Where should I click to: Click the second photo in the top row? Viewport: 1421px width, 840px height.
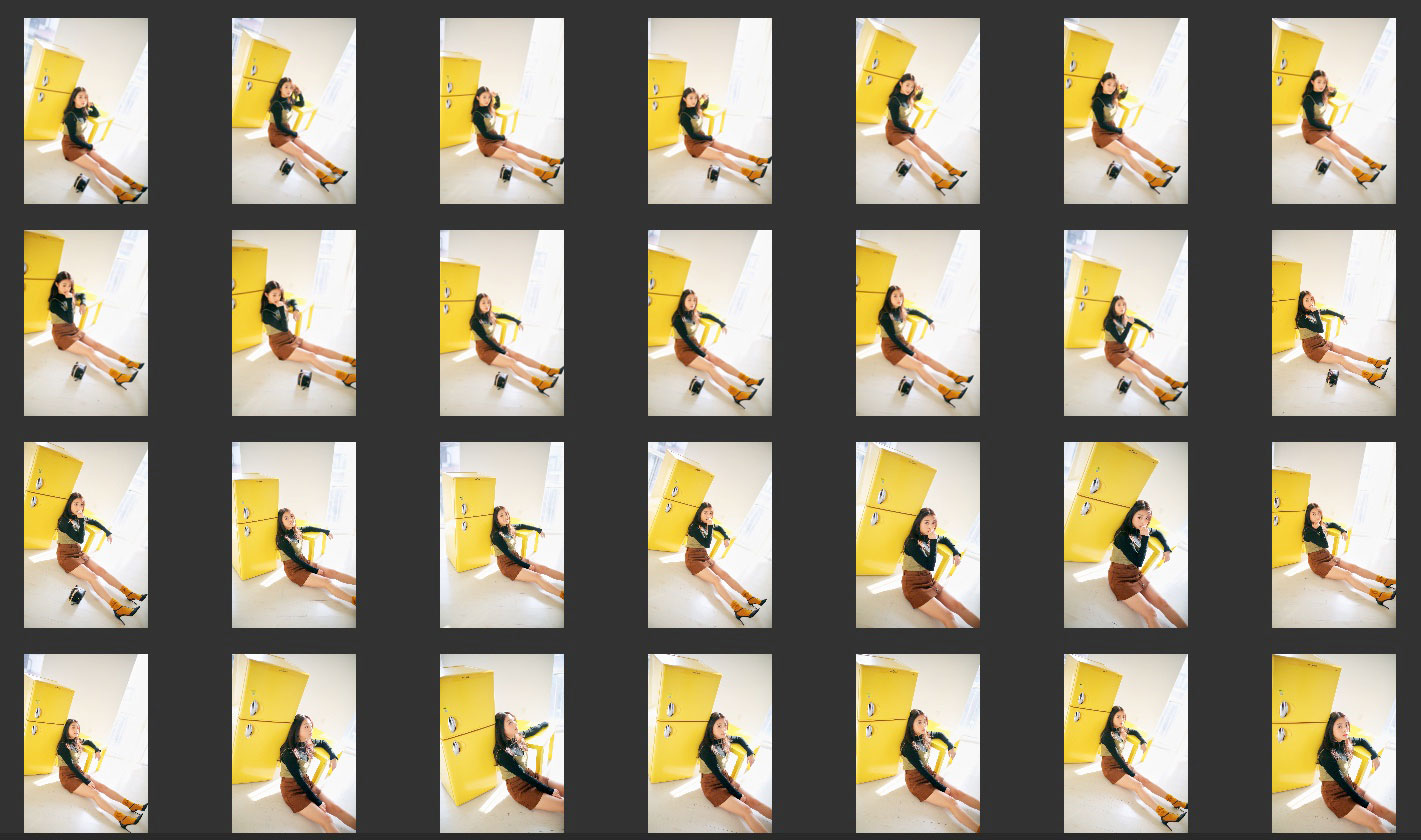pos(294,111)
